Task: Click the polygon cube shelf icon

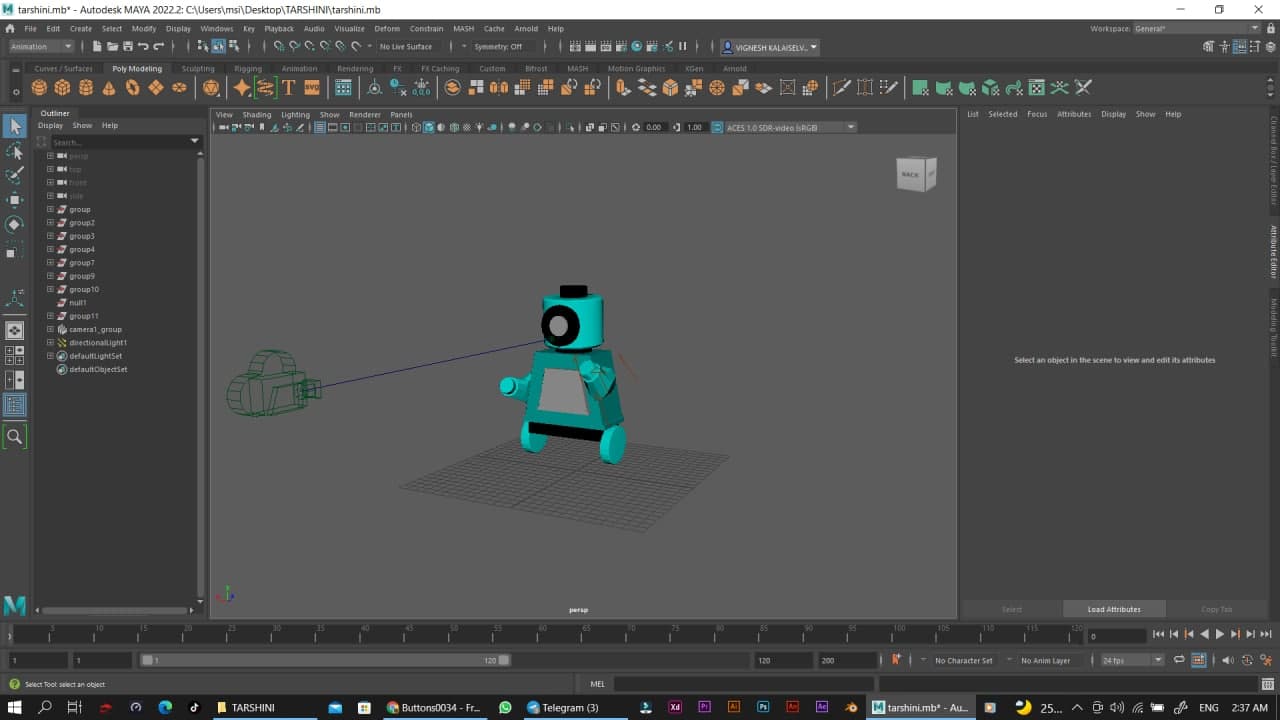Action: click(62, 88)
